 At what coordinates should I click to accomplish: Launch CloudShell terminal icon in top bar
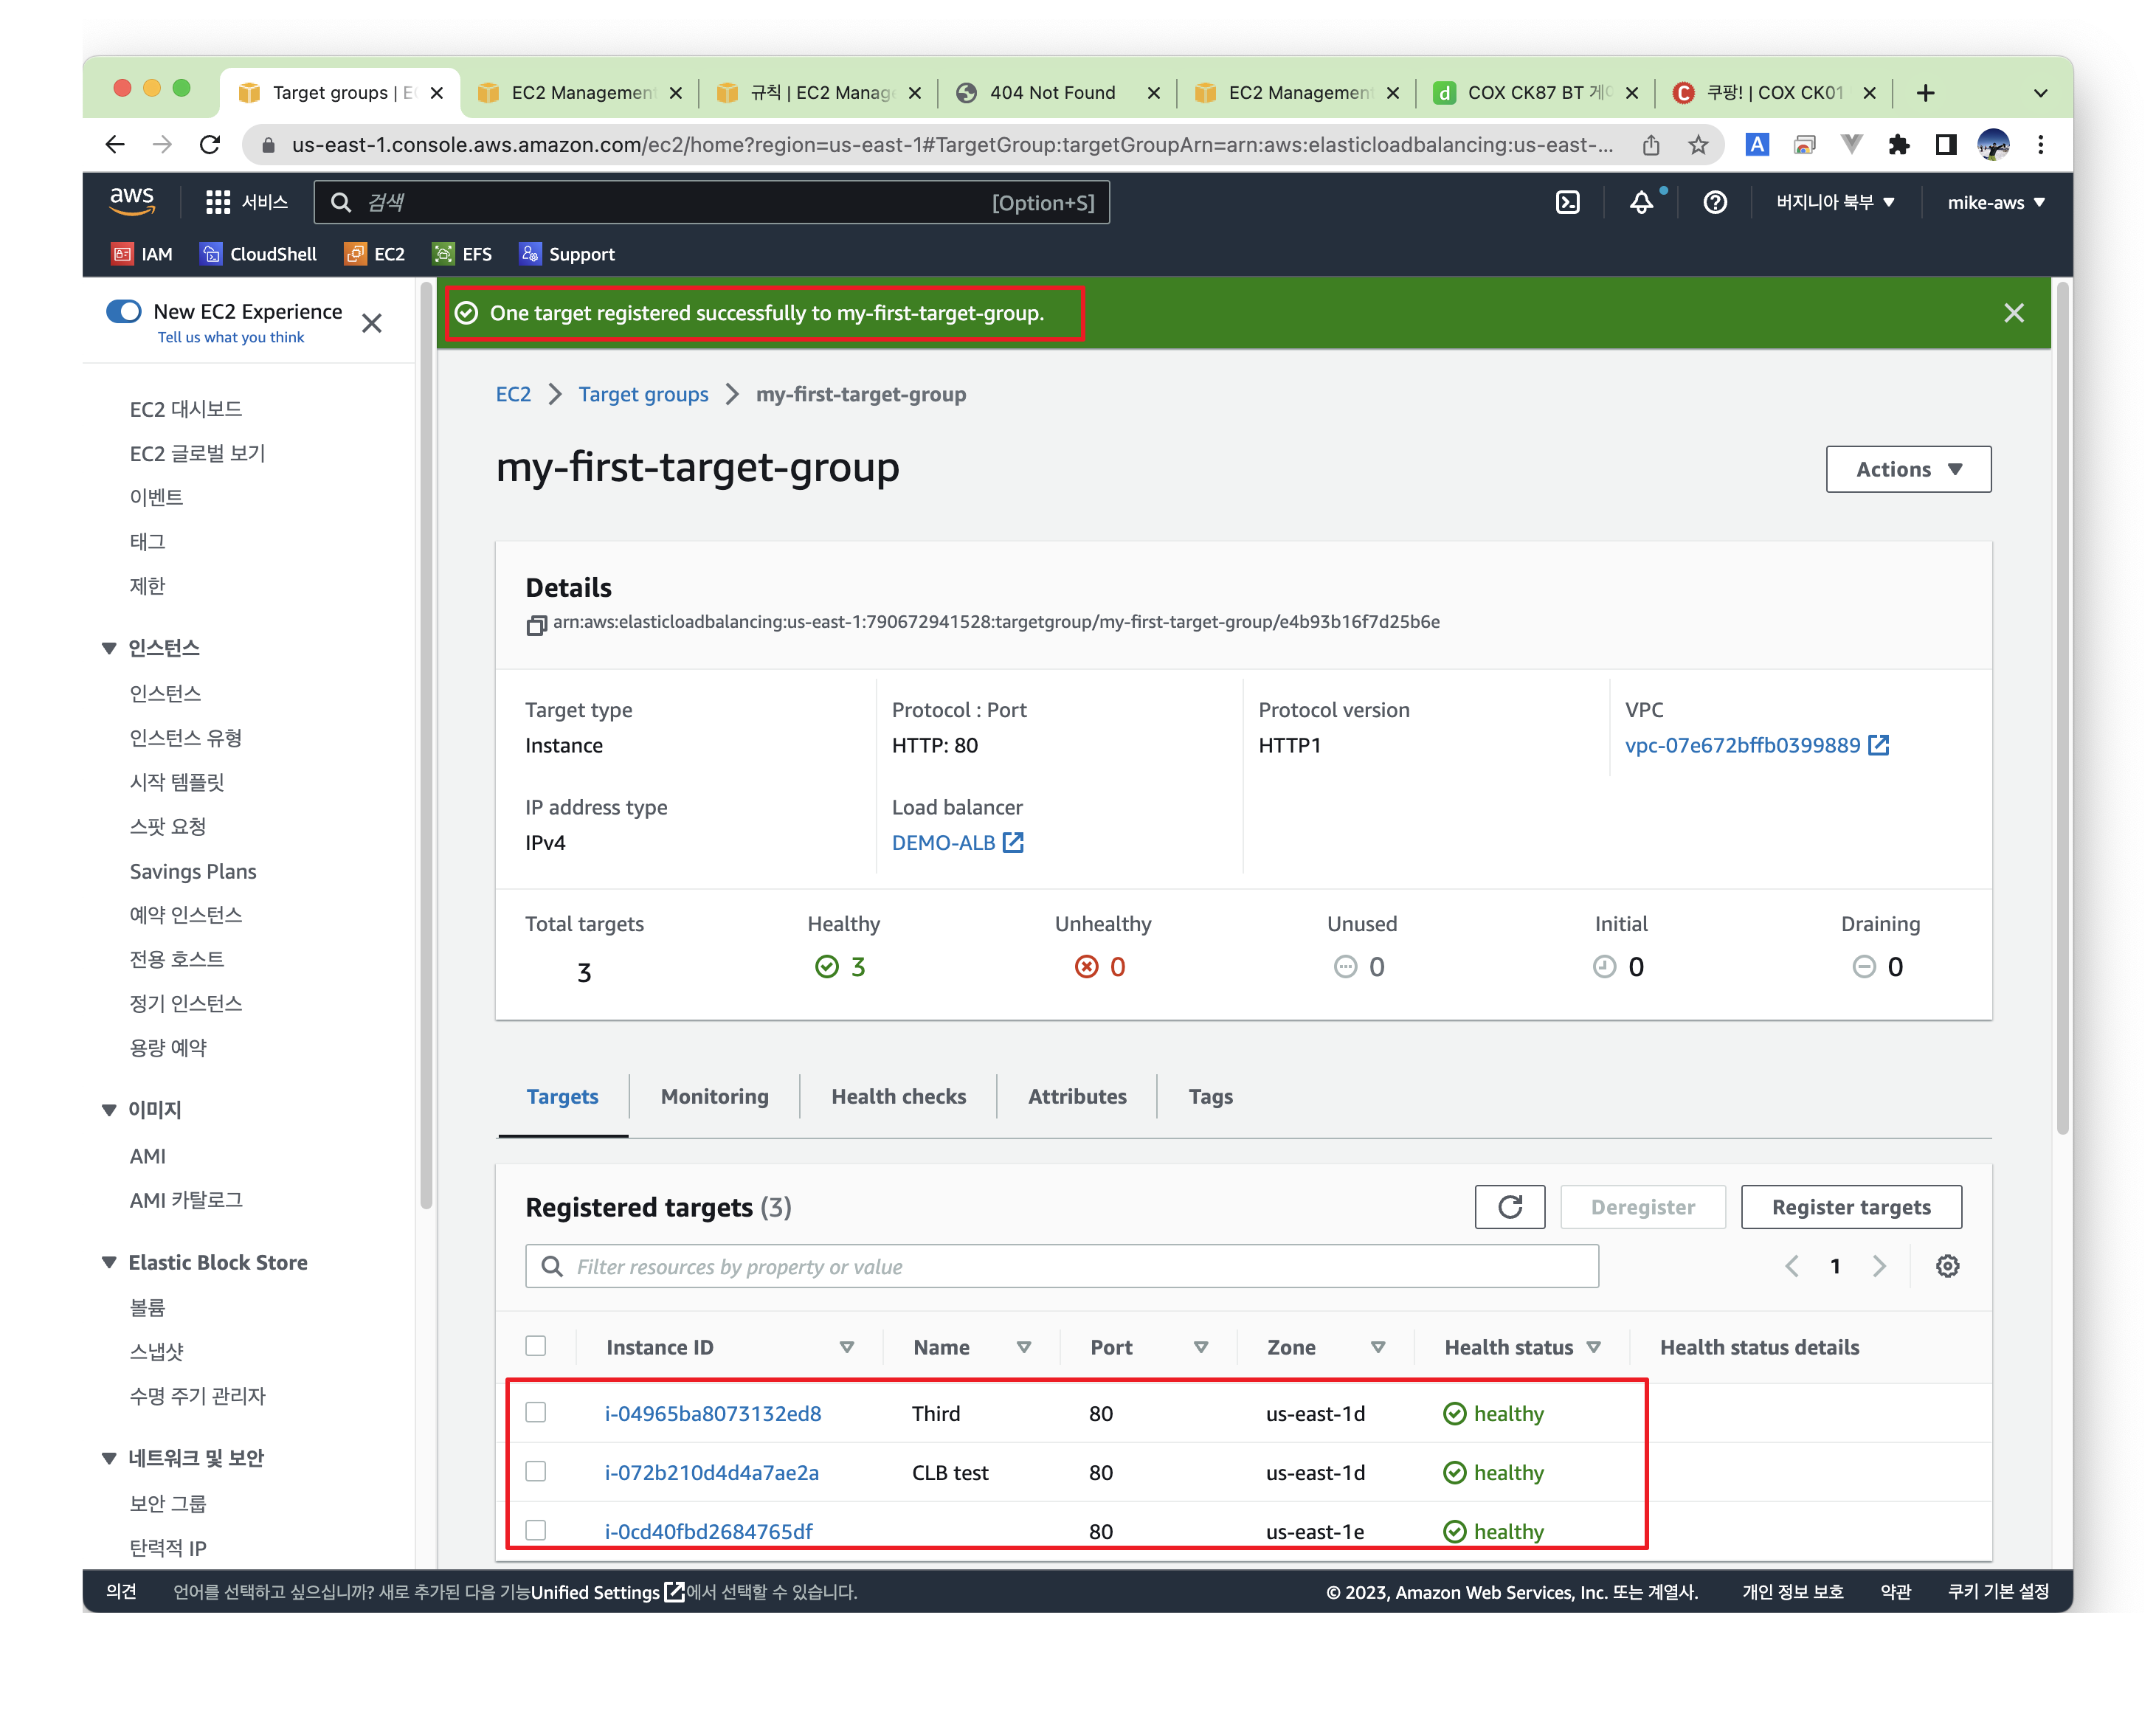[x=1567, y=202]
